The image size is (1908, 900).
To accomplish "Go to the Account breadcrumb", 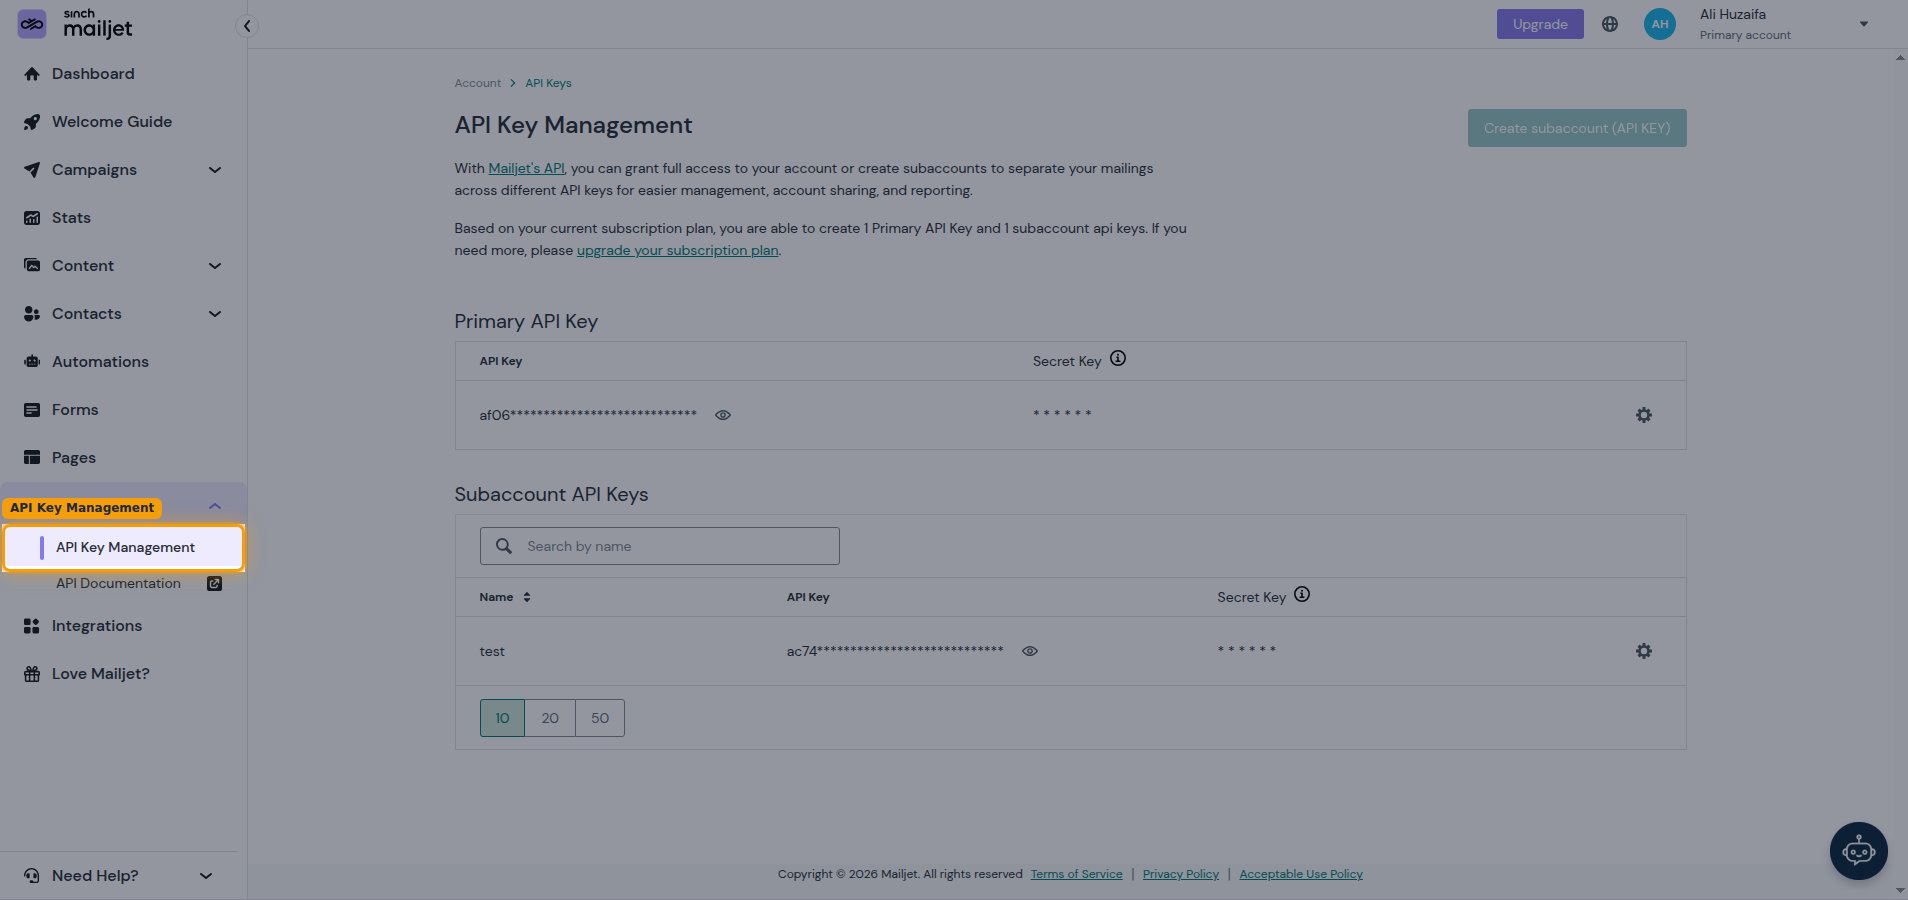I will (x=477, y=83).
